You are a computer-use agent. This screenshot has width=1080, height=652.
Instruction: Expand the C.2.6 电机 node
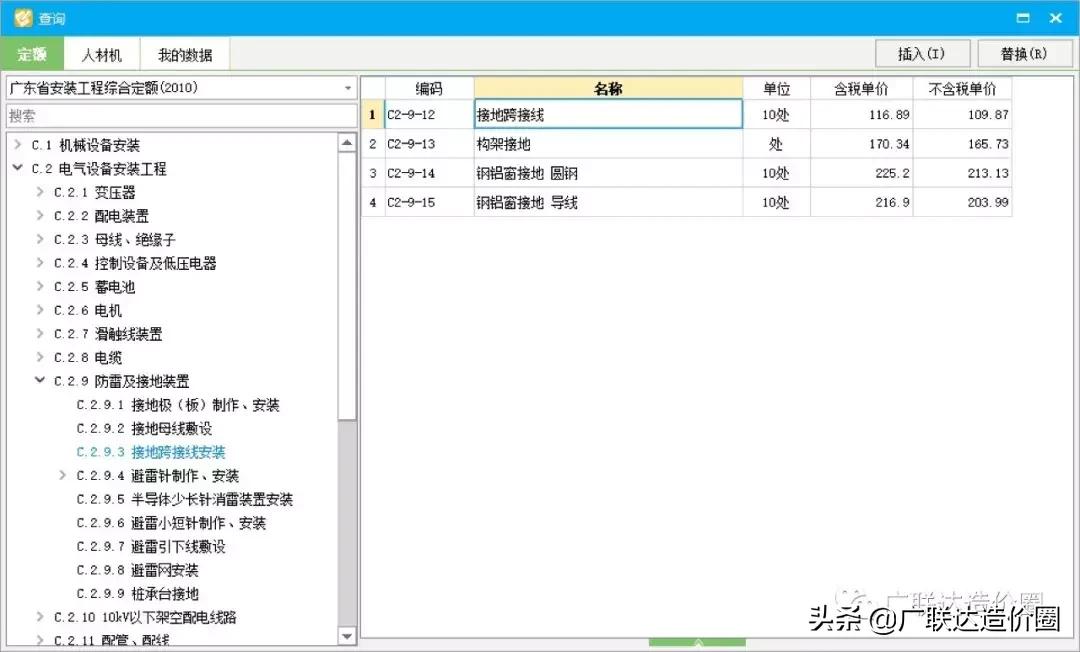40,310
